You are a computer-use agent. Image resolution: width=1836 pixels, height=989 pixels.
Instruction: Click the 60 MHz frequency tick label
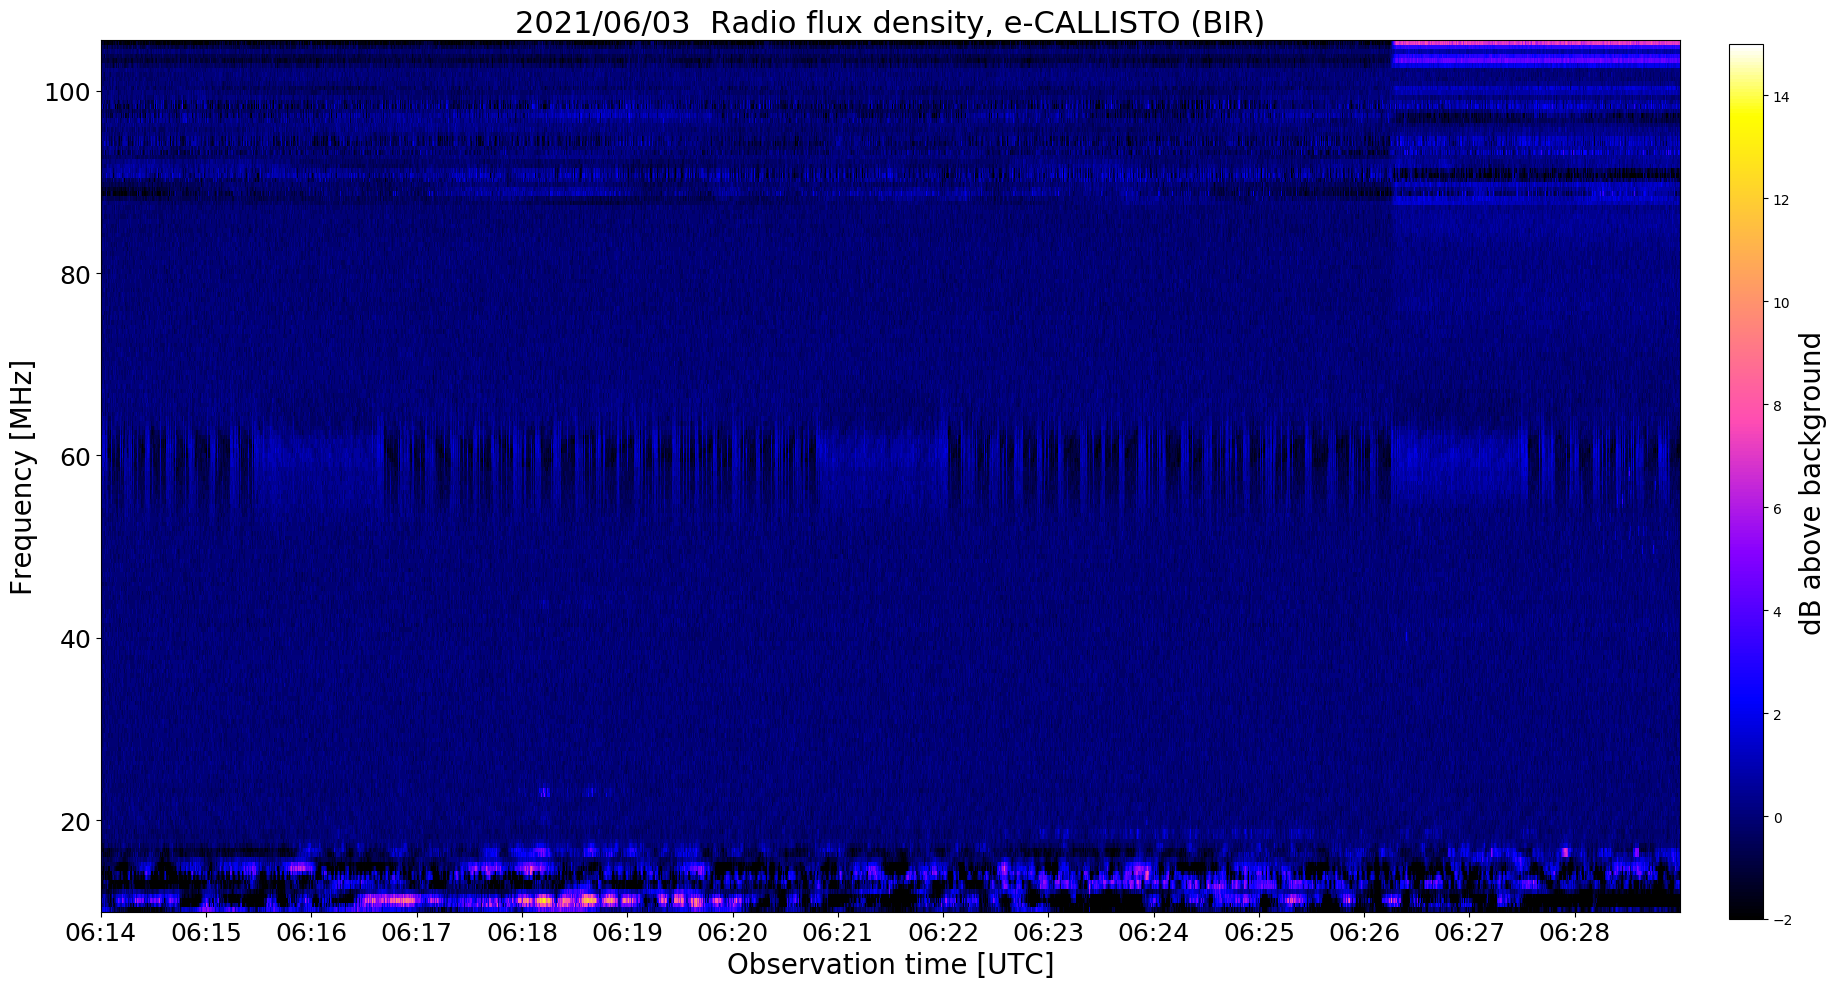tap(75, 456)
